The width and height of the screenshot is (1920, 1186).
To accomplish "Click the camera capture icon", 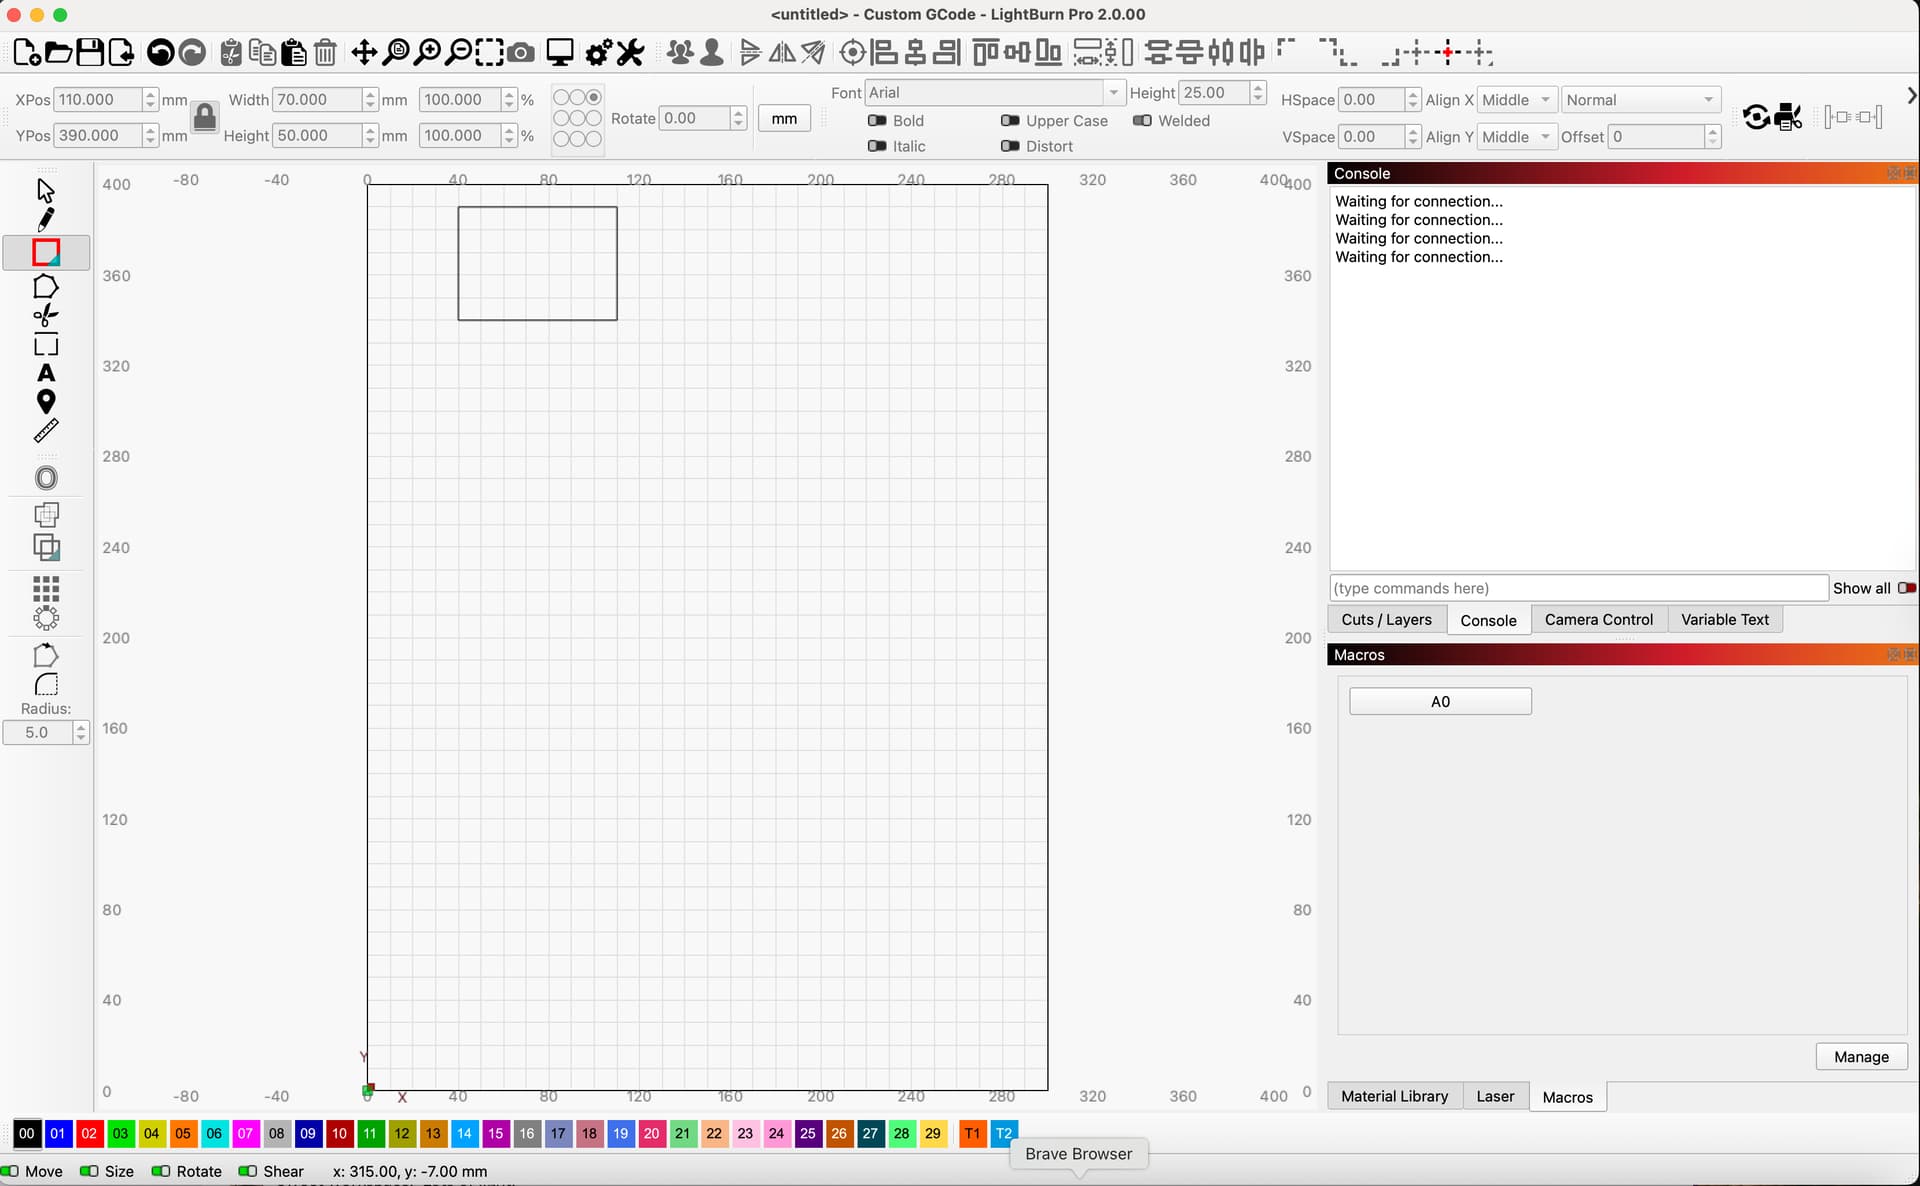I will point(521,53).
